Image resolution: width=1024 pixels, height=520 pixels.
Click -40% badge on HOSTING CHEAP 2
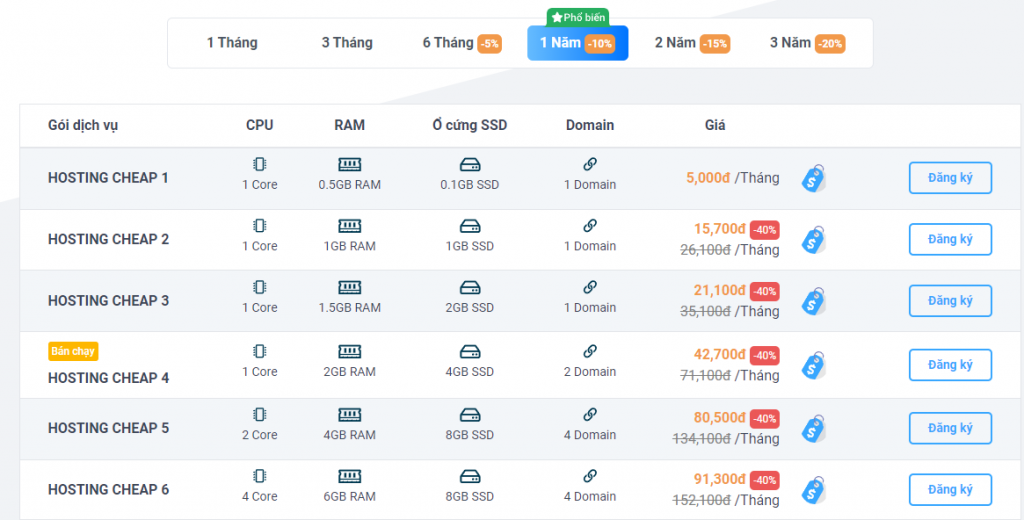(764, 230)
